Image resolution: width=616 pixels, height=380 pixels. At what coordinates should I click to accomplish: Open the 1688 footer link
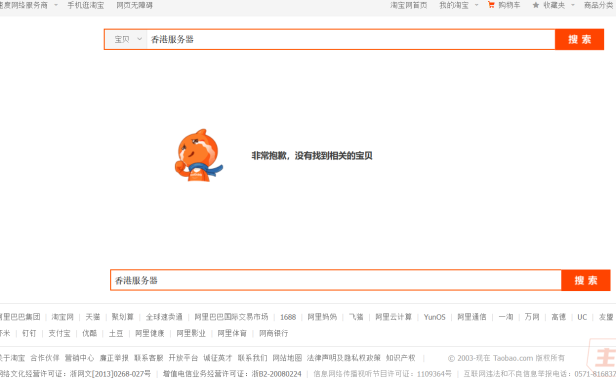coord(288,317)
